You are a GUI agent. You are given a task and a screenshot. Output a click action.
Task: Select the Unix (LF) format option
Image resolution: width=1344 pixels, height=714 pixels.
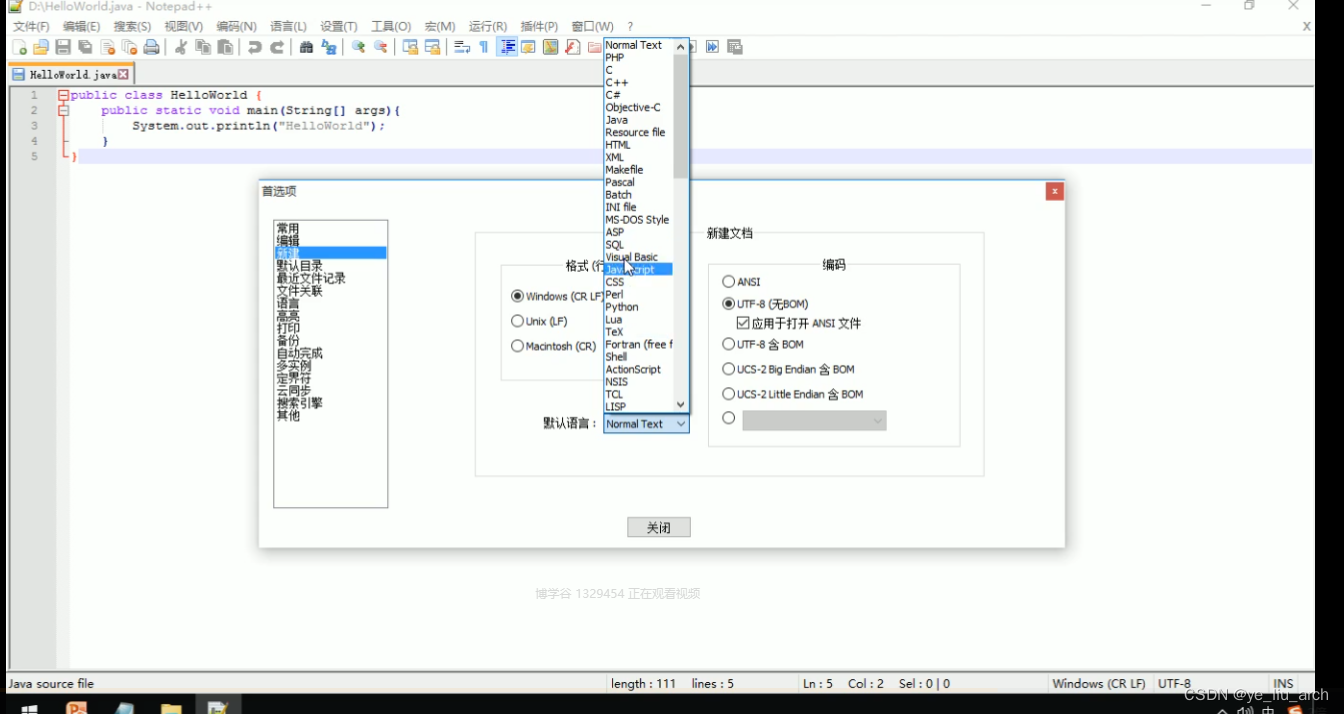pyautogui.click(x=517, y=321)
